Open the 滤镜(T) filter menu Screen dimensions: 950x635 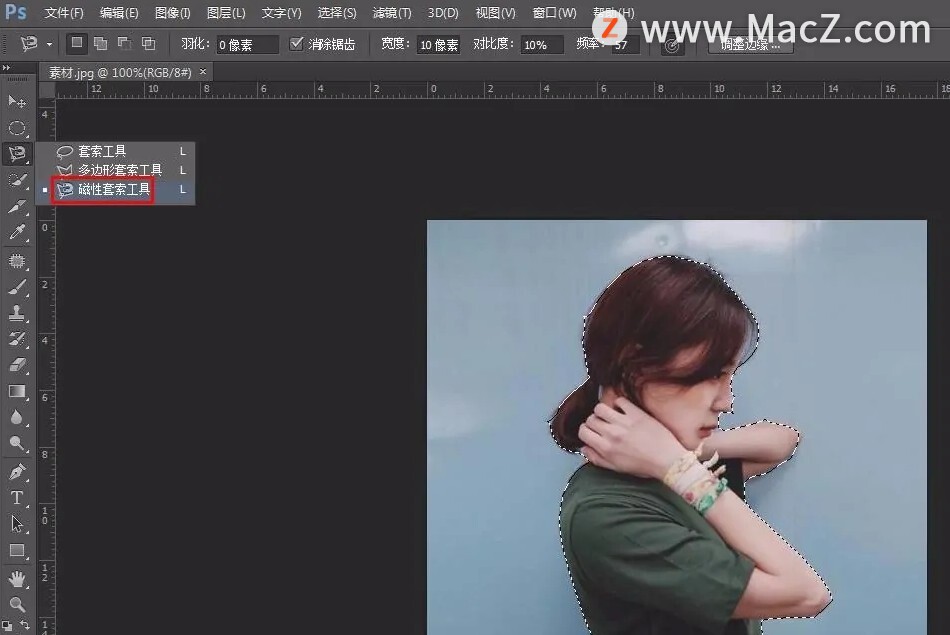click(391, 13)
